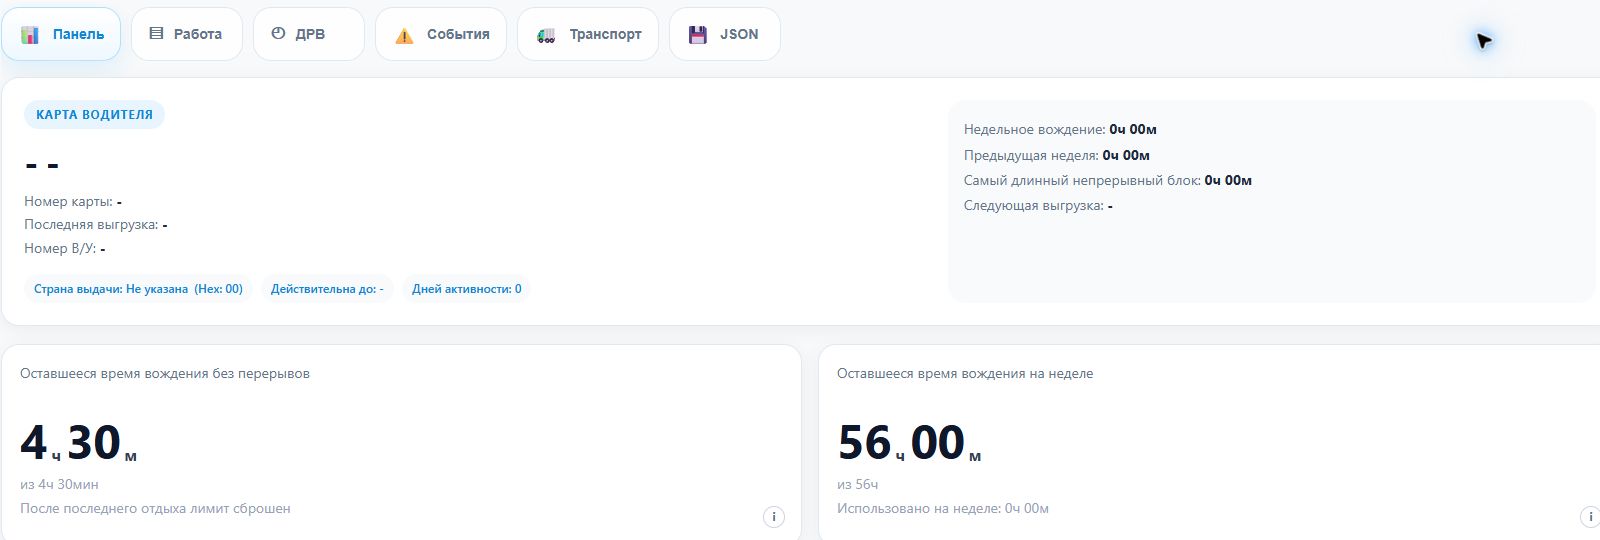The height and width of the screenshot is (540, 1600).
Task: Open the ДРВ tab
Action: [309, 34]
